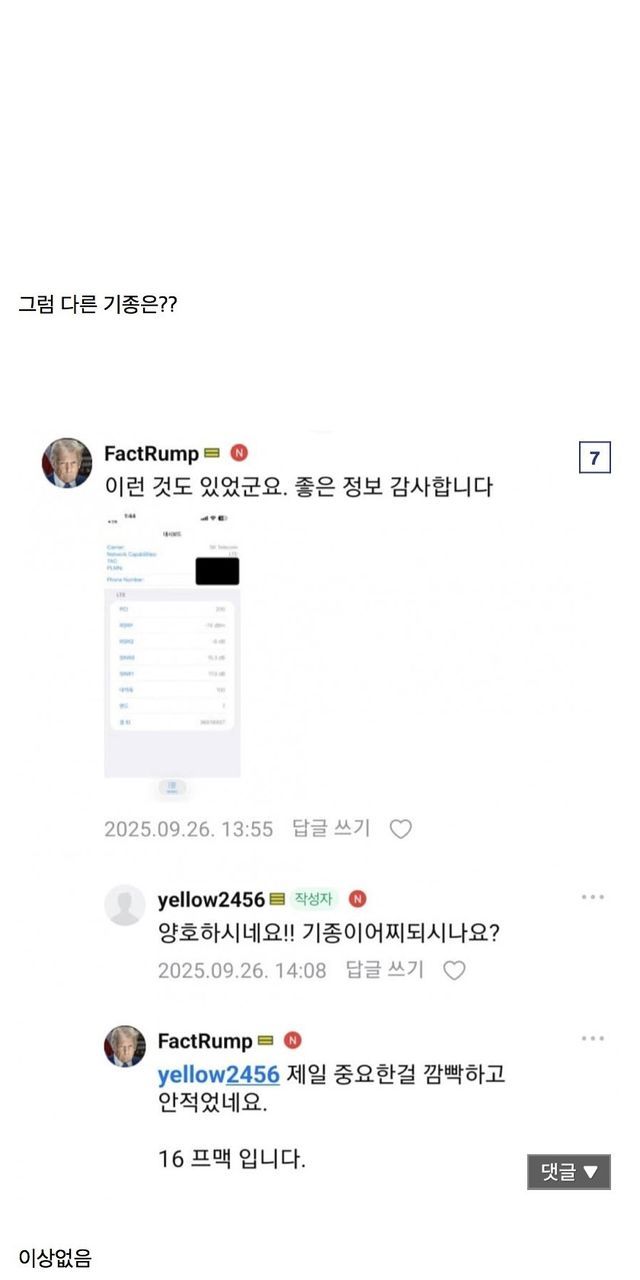Click the 작성자 author tag
This screenshot has width=640, height=1280.
click(314, 899)
